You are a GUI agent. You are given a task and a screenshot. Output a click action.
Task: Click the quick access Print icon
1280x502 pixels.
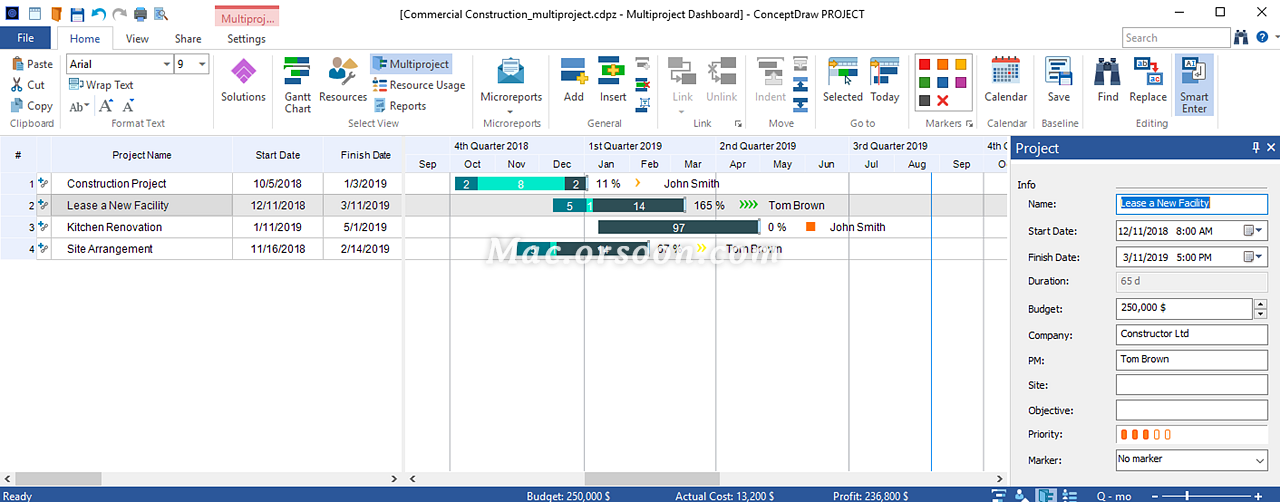pos(140,14)
